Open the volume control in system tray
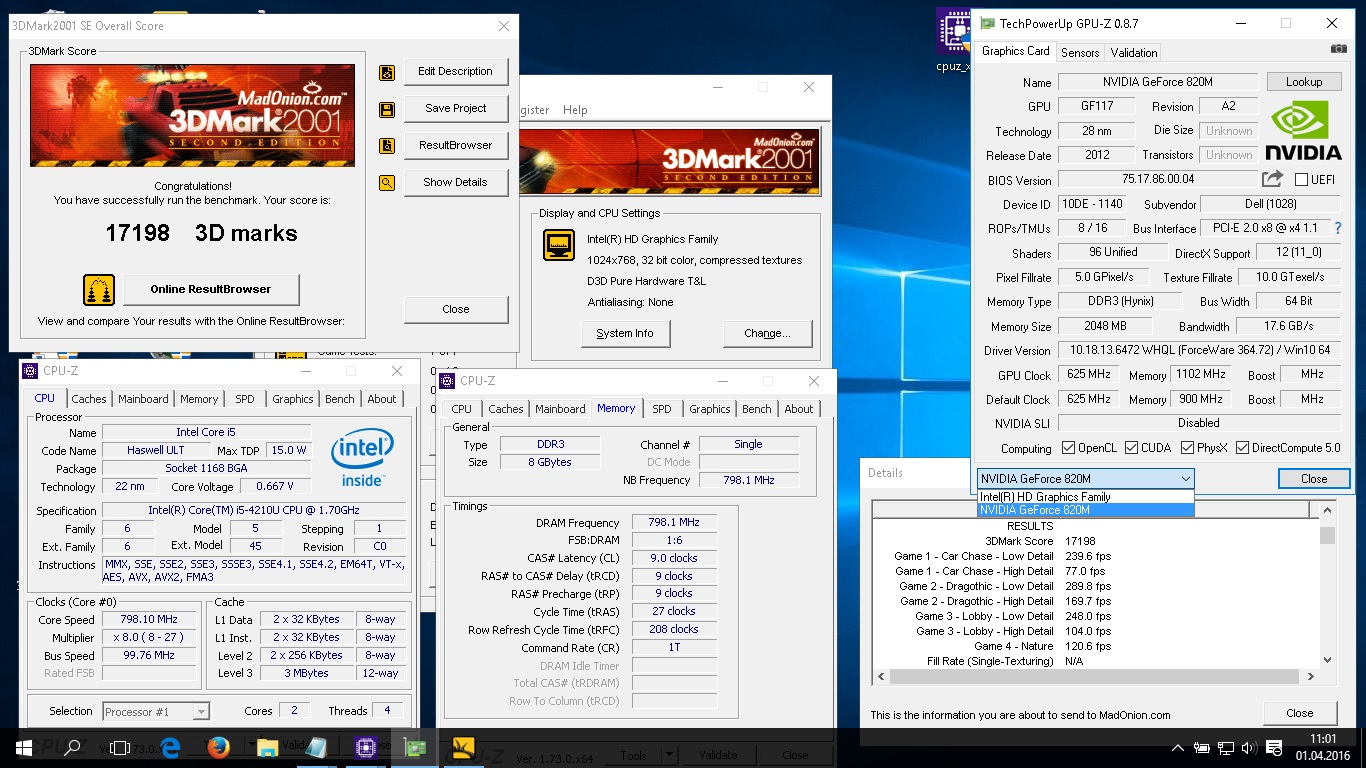The width and height of the screenshot is (1366, 768). (x=1249, y=748)
